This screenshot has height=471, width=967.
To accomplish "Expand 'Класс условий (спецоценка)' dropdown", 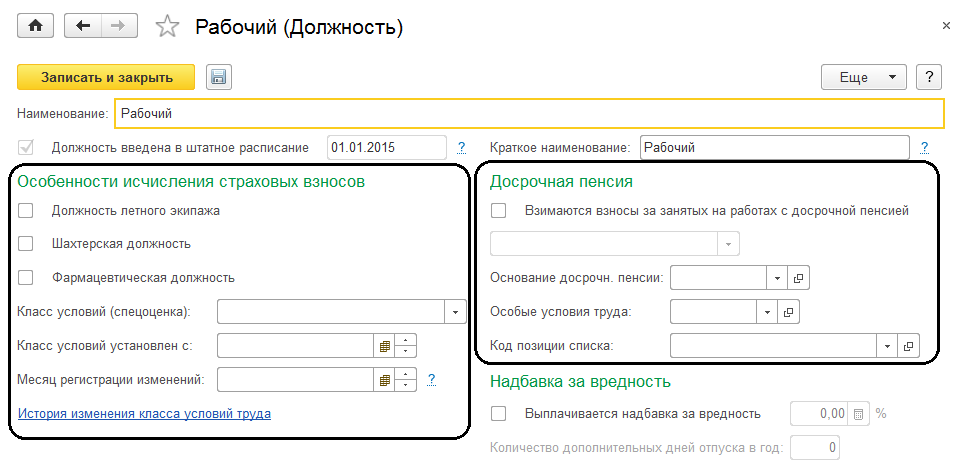I will (457, 312).
